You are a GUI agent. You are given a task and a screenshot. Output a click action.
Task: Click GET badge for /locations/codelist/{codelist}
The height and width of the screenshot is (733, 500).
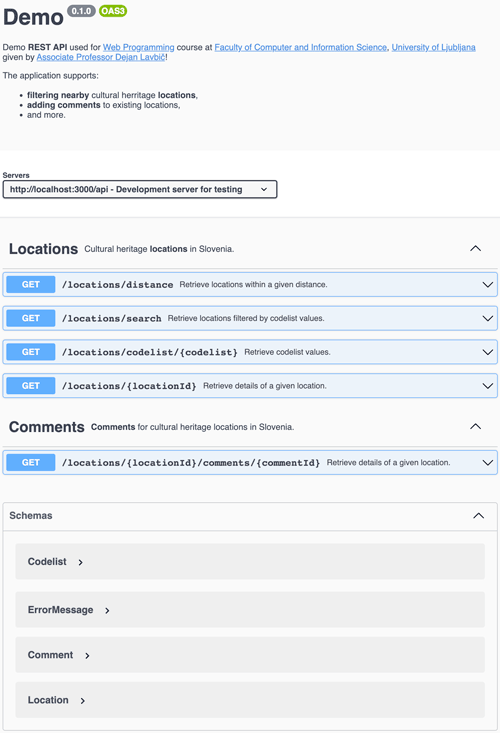(x=31, y=352)
